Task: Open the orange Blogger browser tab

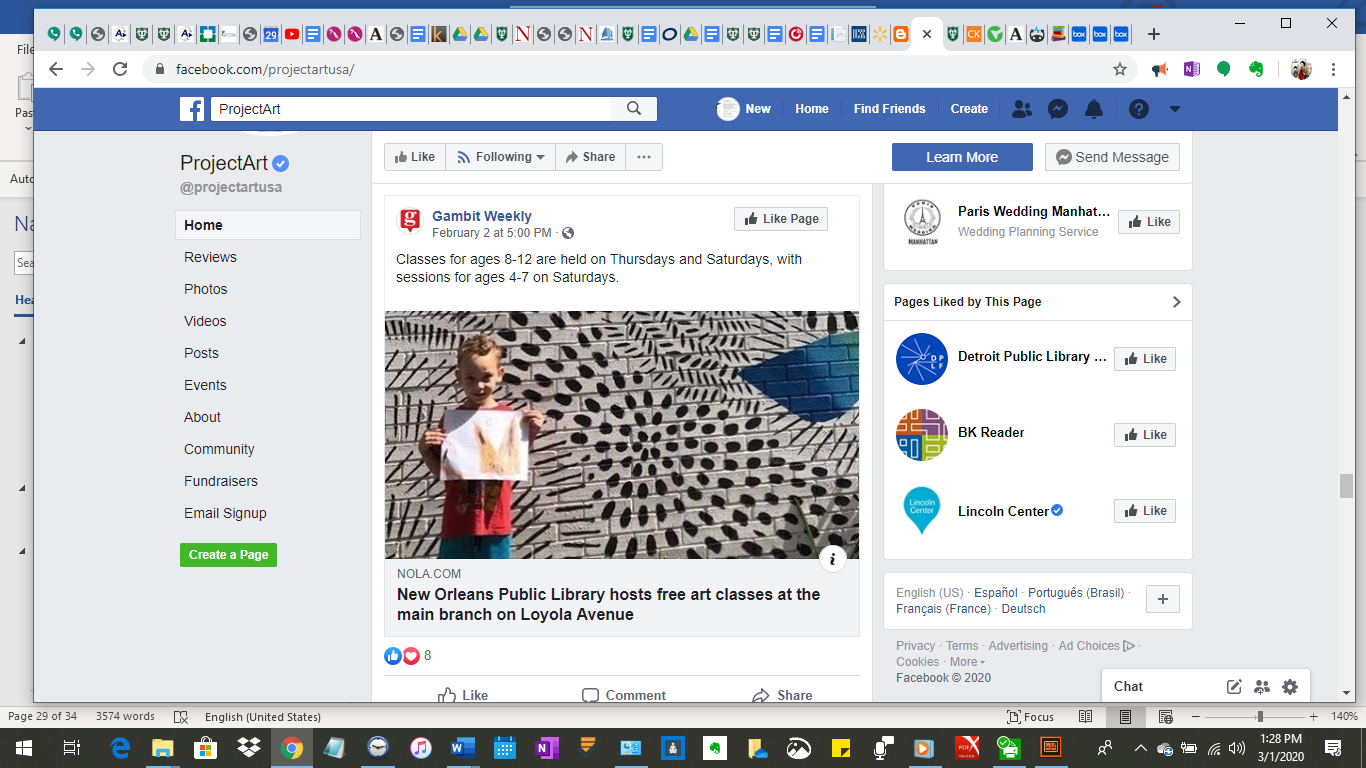Action: 900,34
